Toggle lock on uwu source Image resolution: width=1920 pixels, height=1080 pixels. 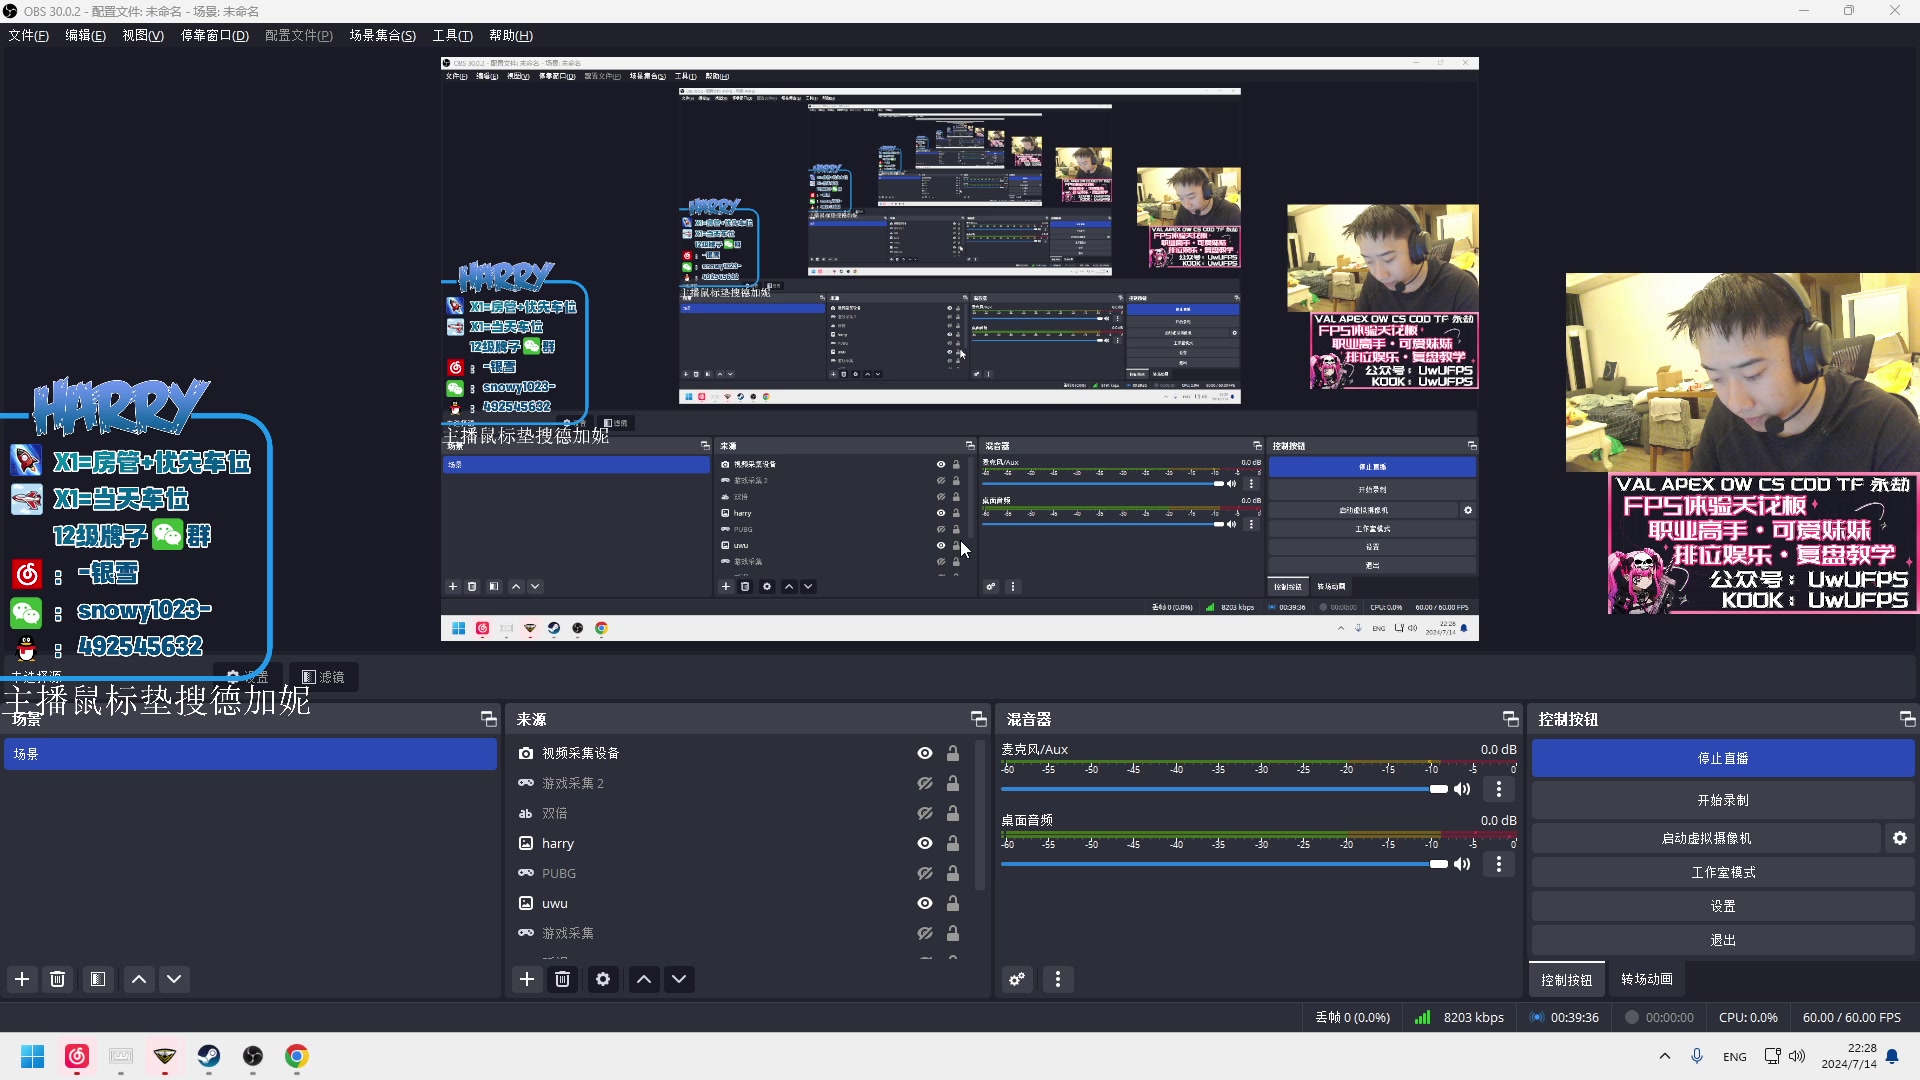pos(953,903)
